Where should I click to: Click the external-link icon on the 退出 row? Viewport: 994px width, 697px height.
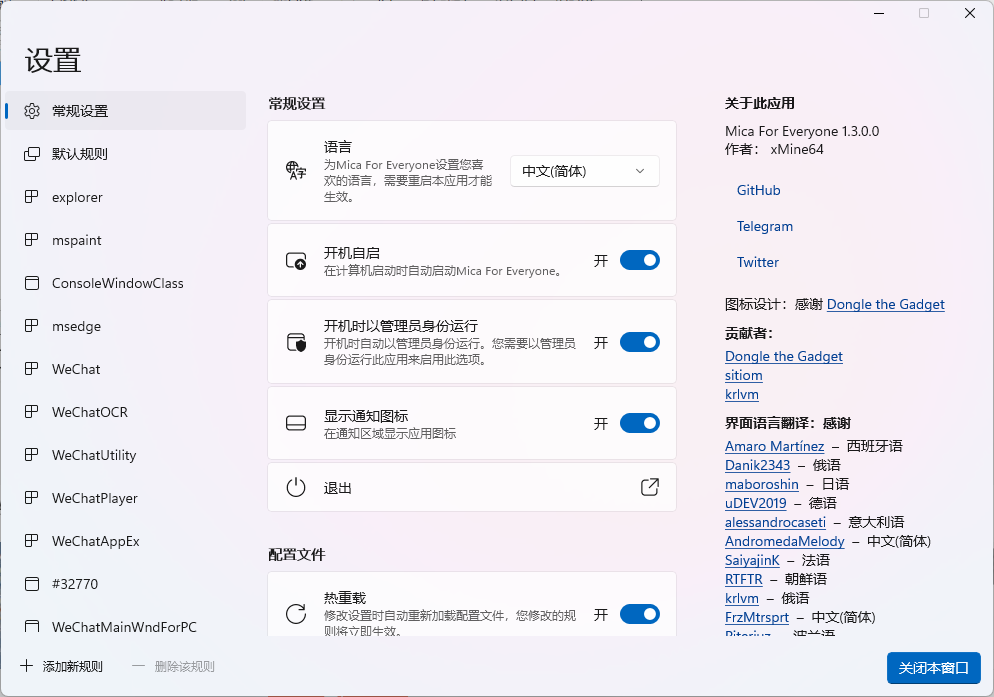pyautogui.click(x=650, y=487)
